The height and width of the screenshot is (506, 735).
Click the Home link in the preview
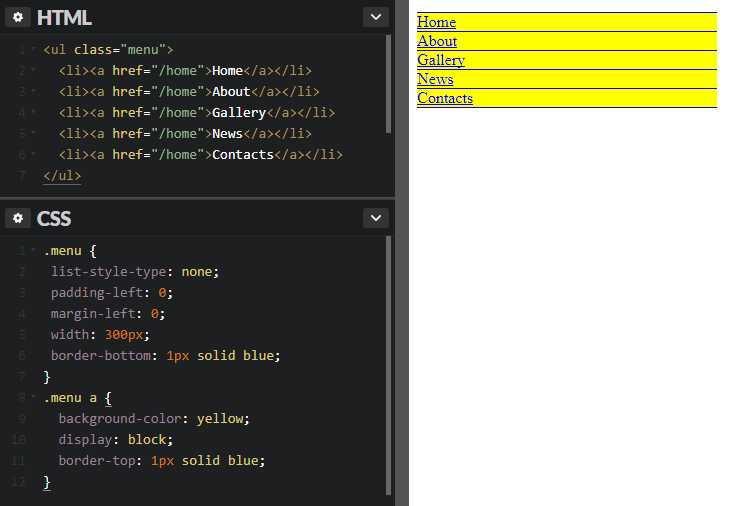pyautogui.click(x=436, y=22)
